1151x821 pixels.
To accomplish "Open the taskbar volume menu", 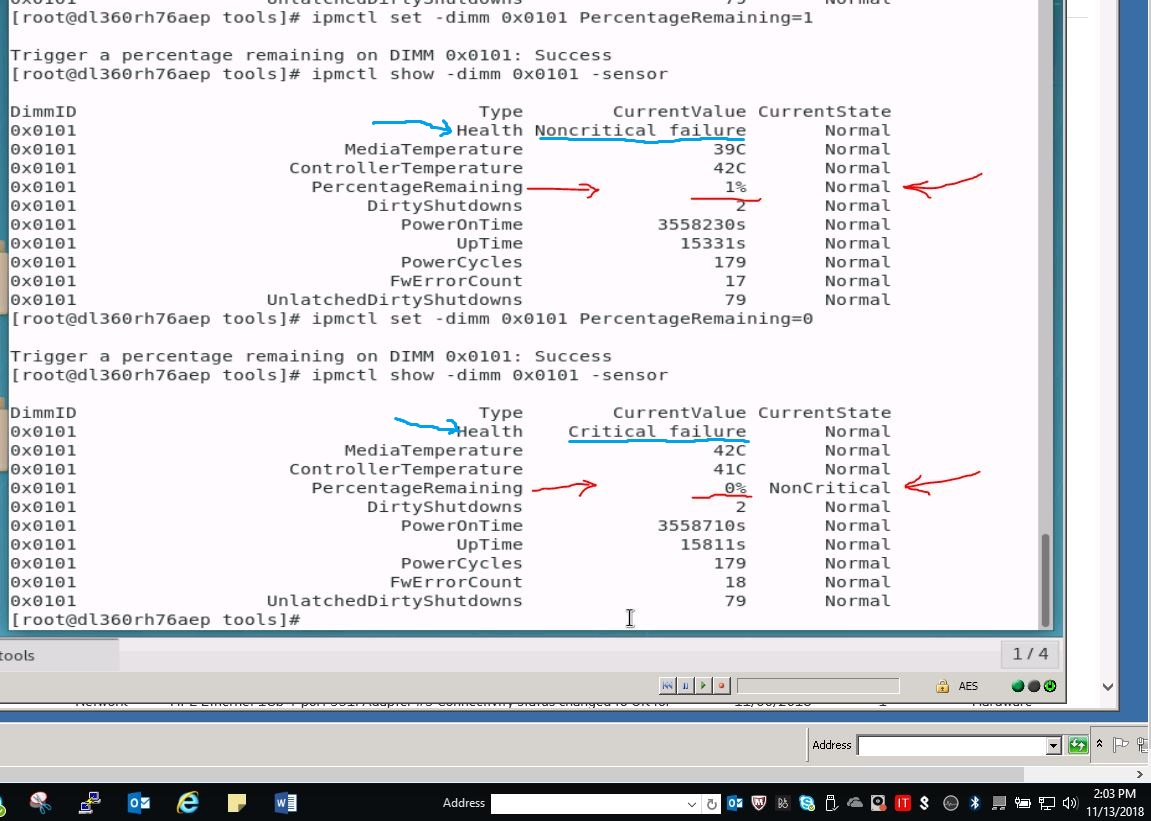I will pyautogui.click(x=1070, y=802).
